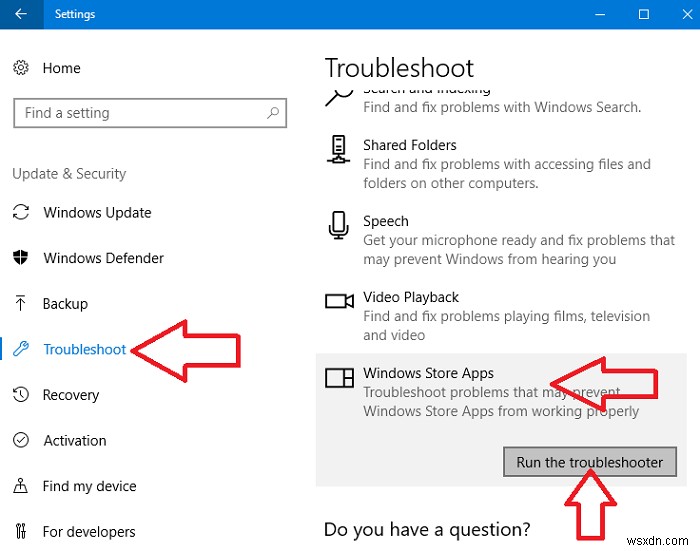The height and width of the screenshot is (551, 700).
Task: Open Windows Defender section
Action: (104, 258)
